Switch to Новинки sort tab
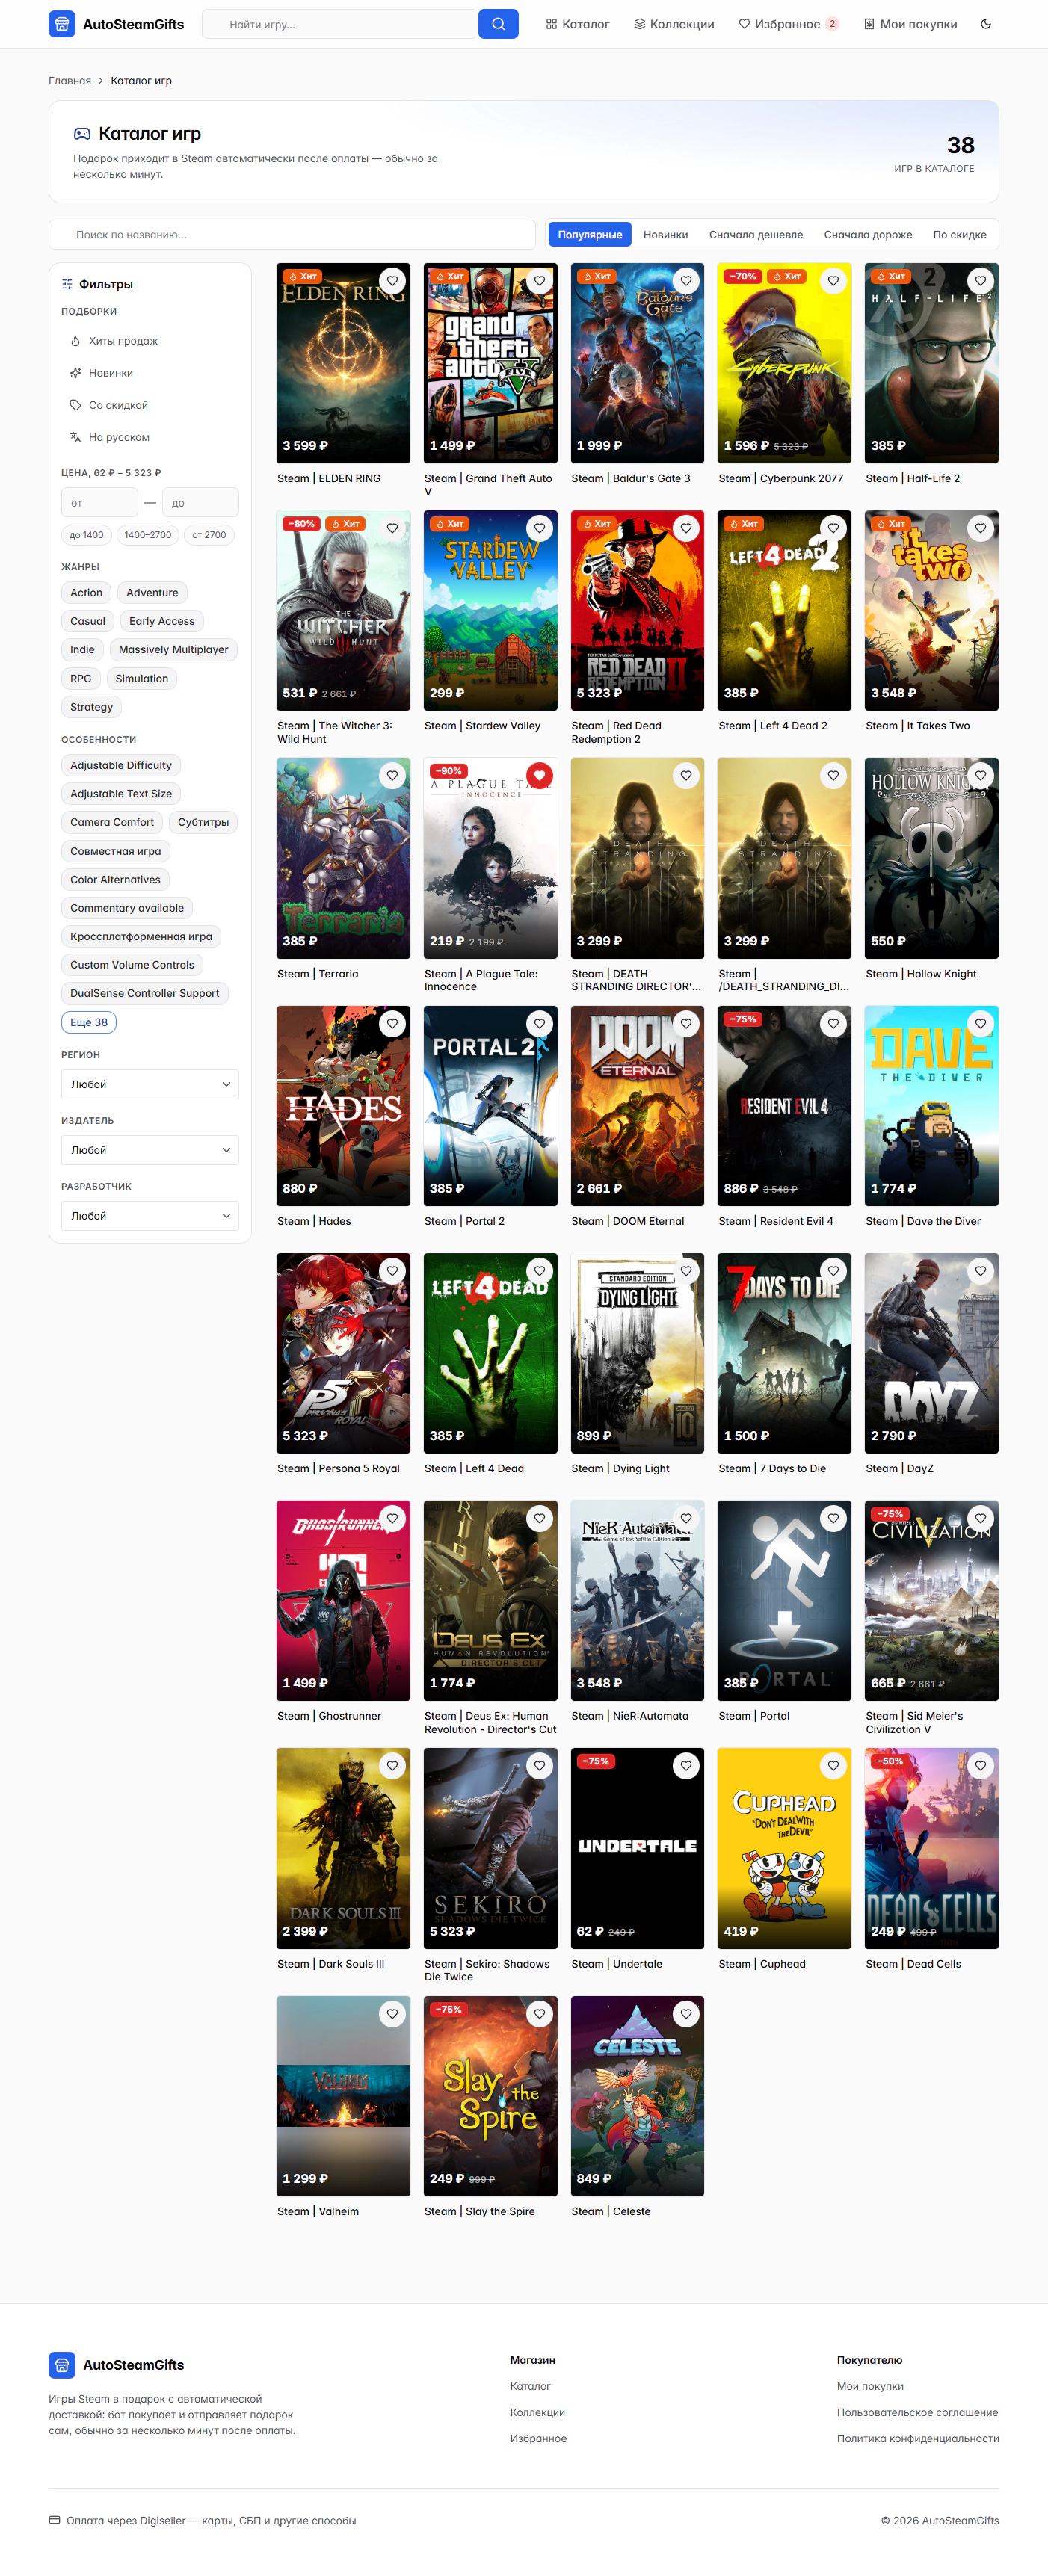Screen dimensions: 1048x2576 [x=666, y=235]
